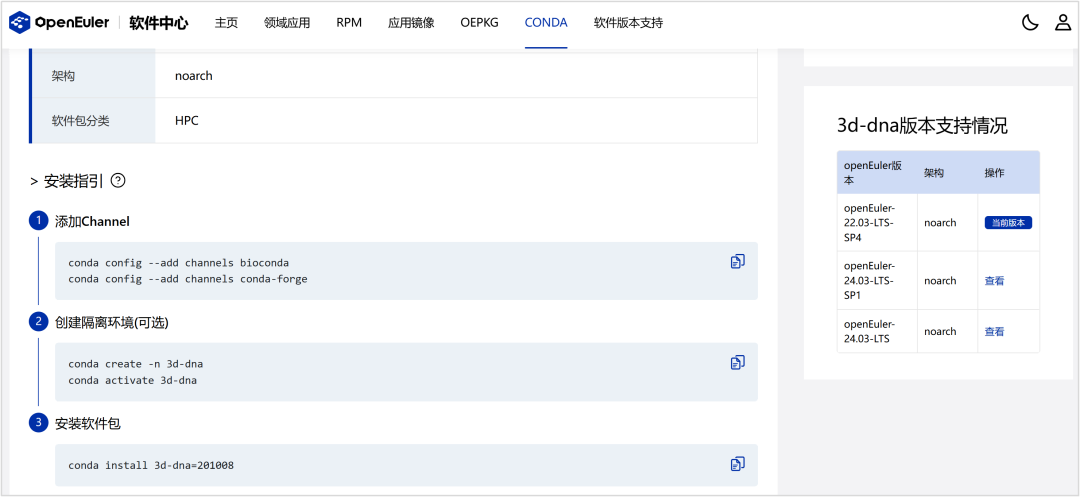Copy the conda create environment commands
1080x497 pixels.
pos(738,362)
